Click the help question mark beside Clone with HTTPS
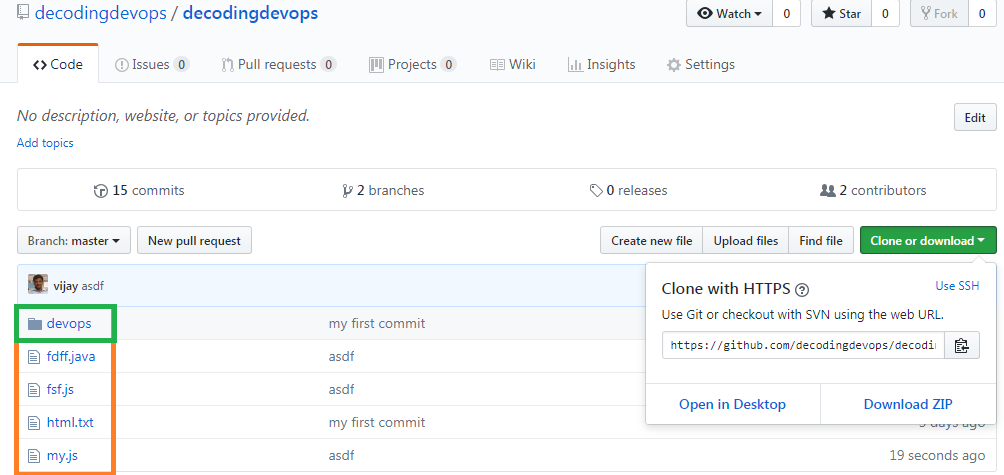Viewport: 1004px width, 475px height. coord(802,290)
